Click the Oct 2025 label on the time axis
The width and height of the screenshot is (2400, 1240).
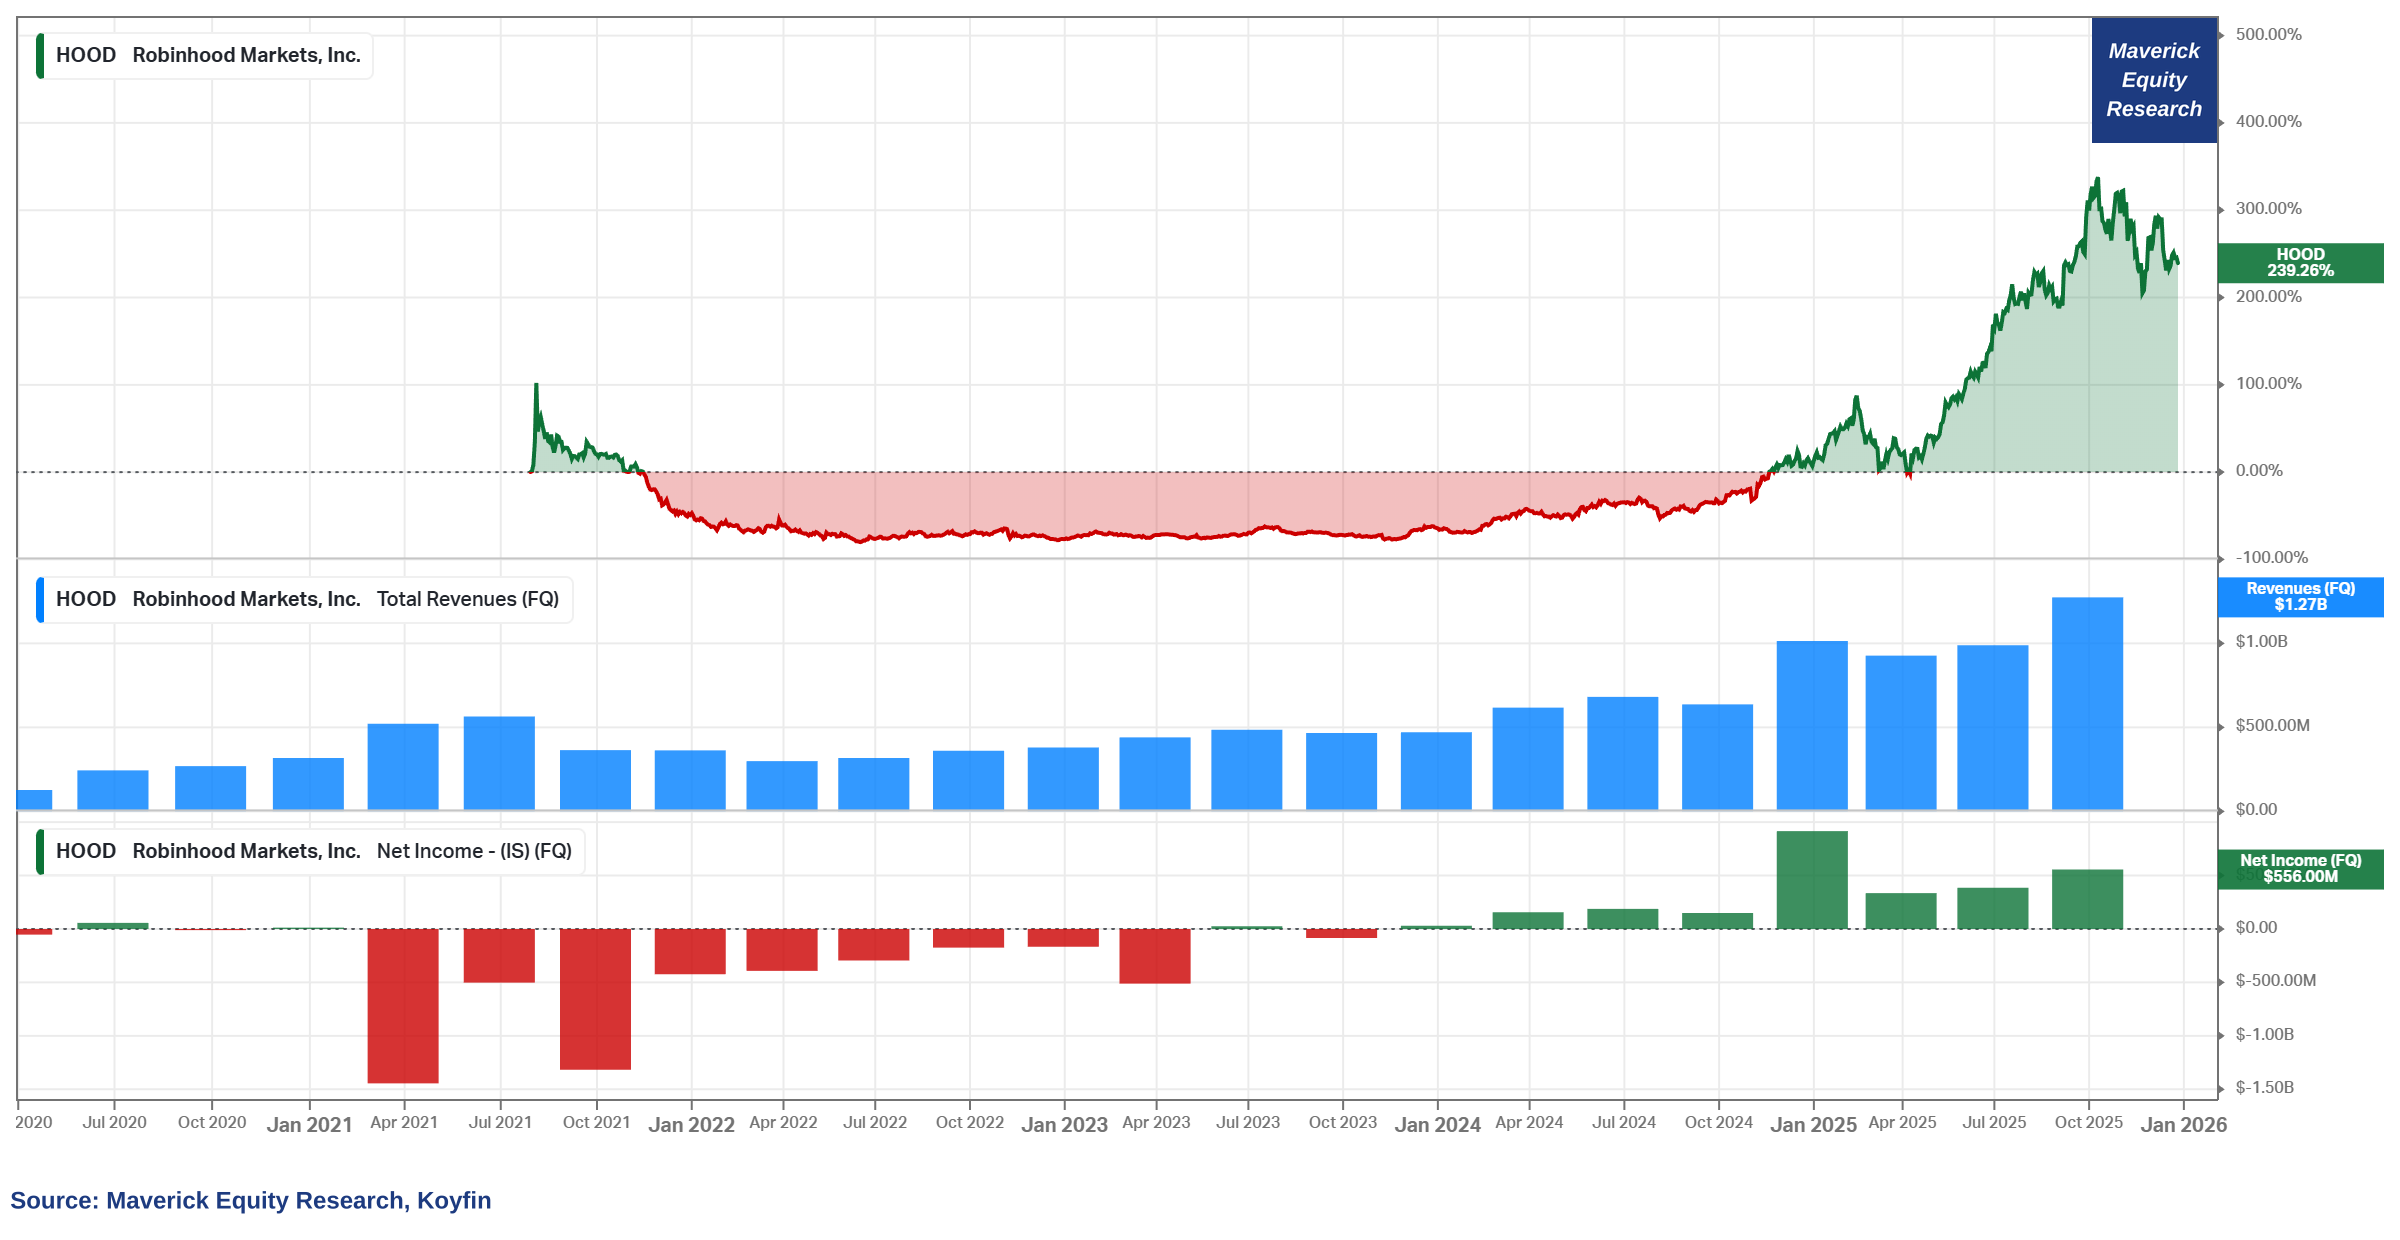point(2088,1123)
